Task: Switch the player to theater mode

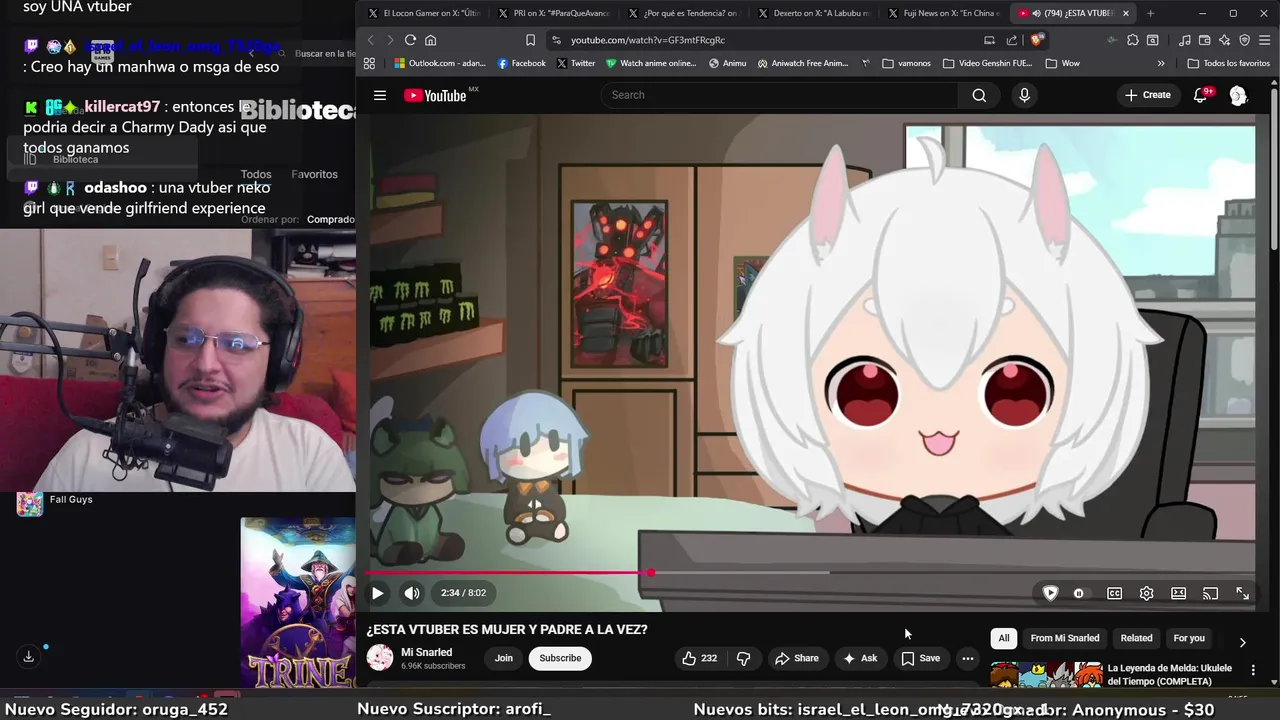Action: (1178, 593)
